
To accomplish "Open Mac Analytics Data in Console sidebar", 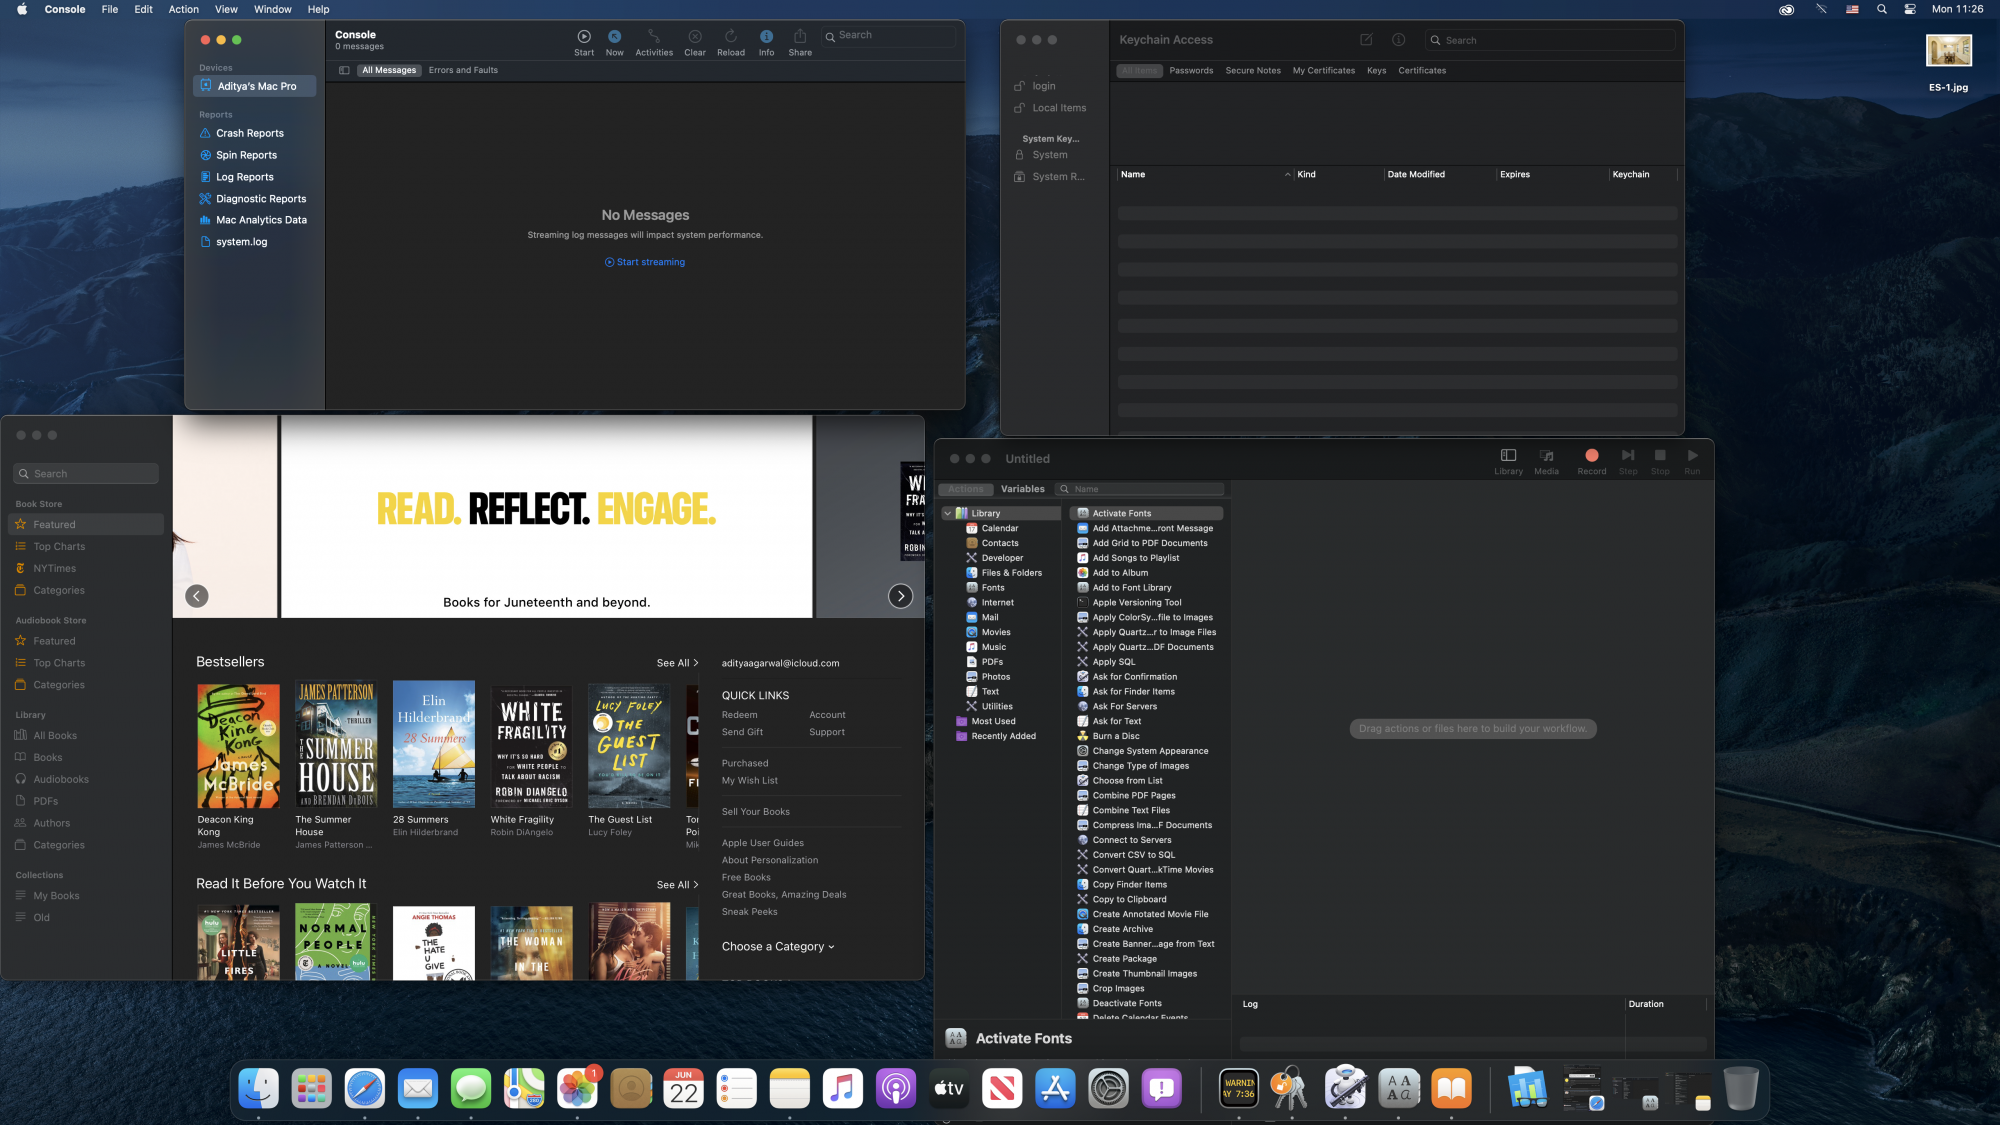I will (261, 220).
